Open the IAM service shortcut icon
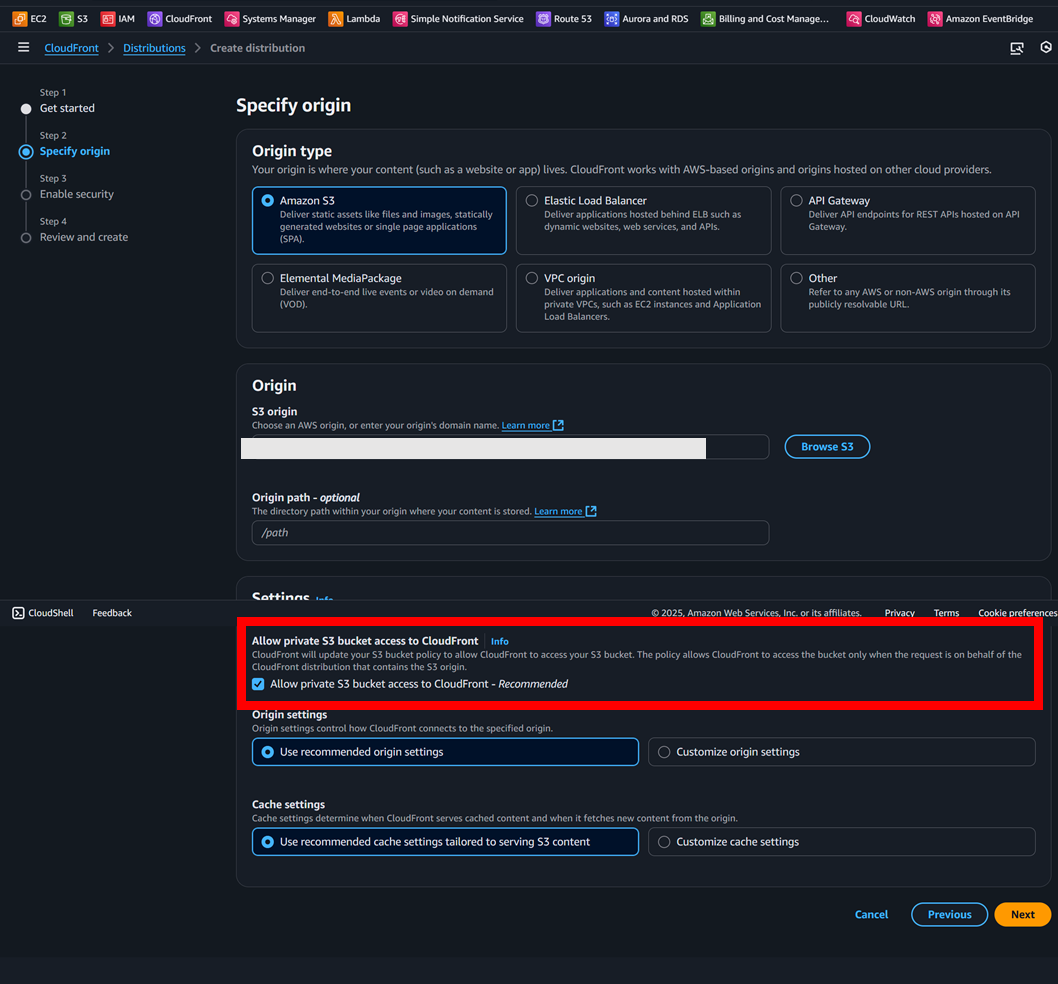 [x=107, y=19]
